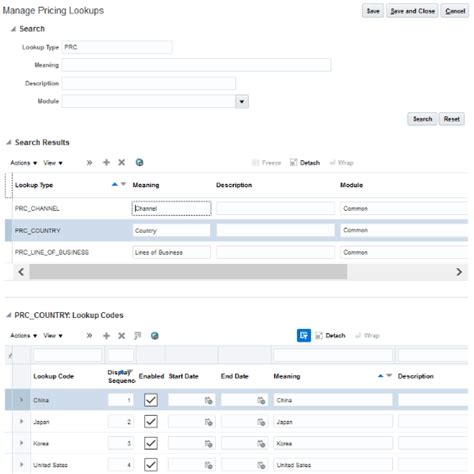Expand the United States lookup code row
This screenshot has height=474, width=474.
22,465
